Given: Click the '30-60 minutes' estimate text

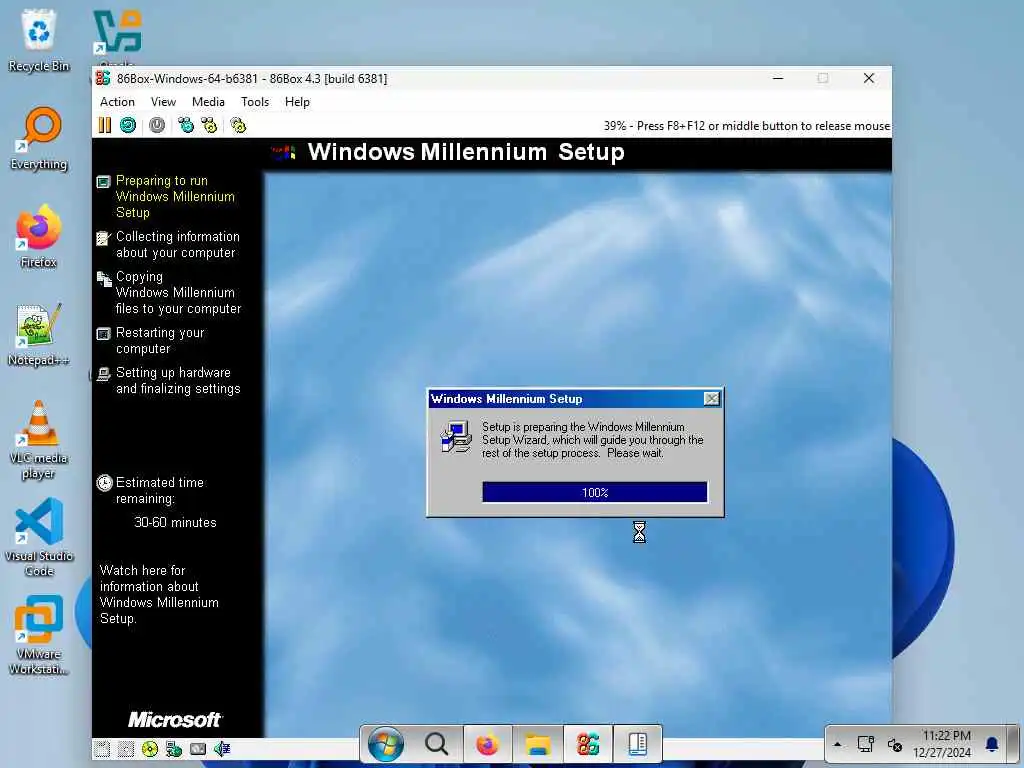Looking at the screenshot, I should click(x=175, y=522).
